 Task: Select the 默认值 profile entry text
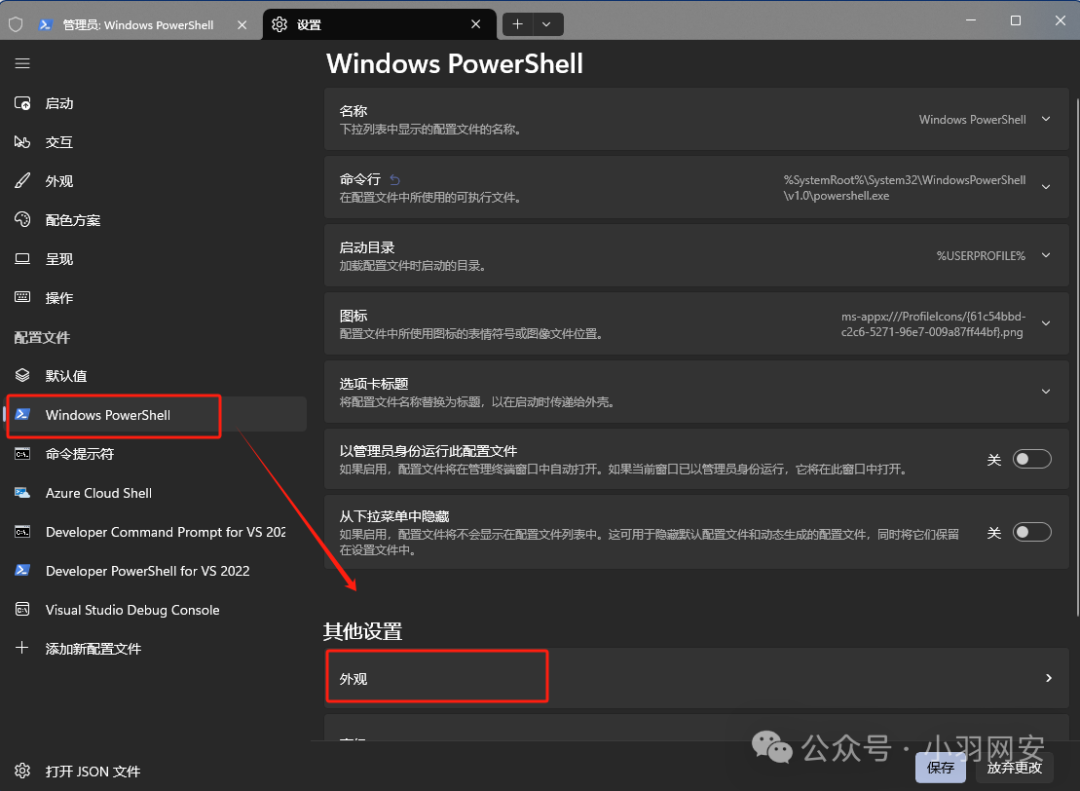click(66, 376)
